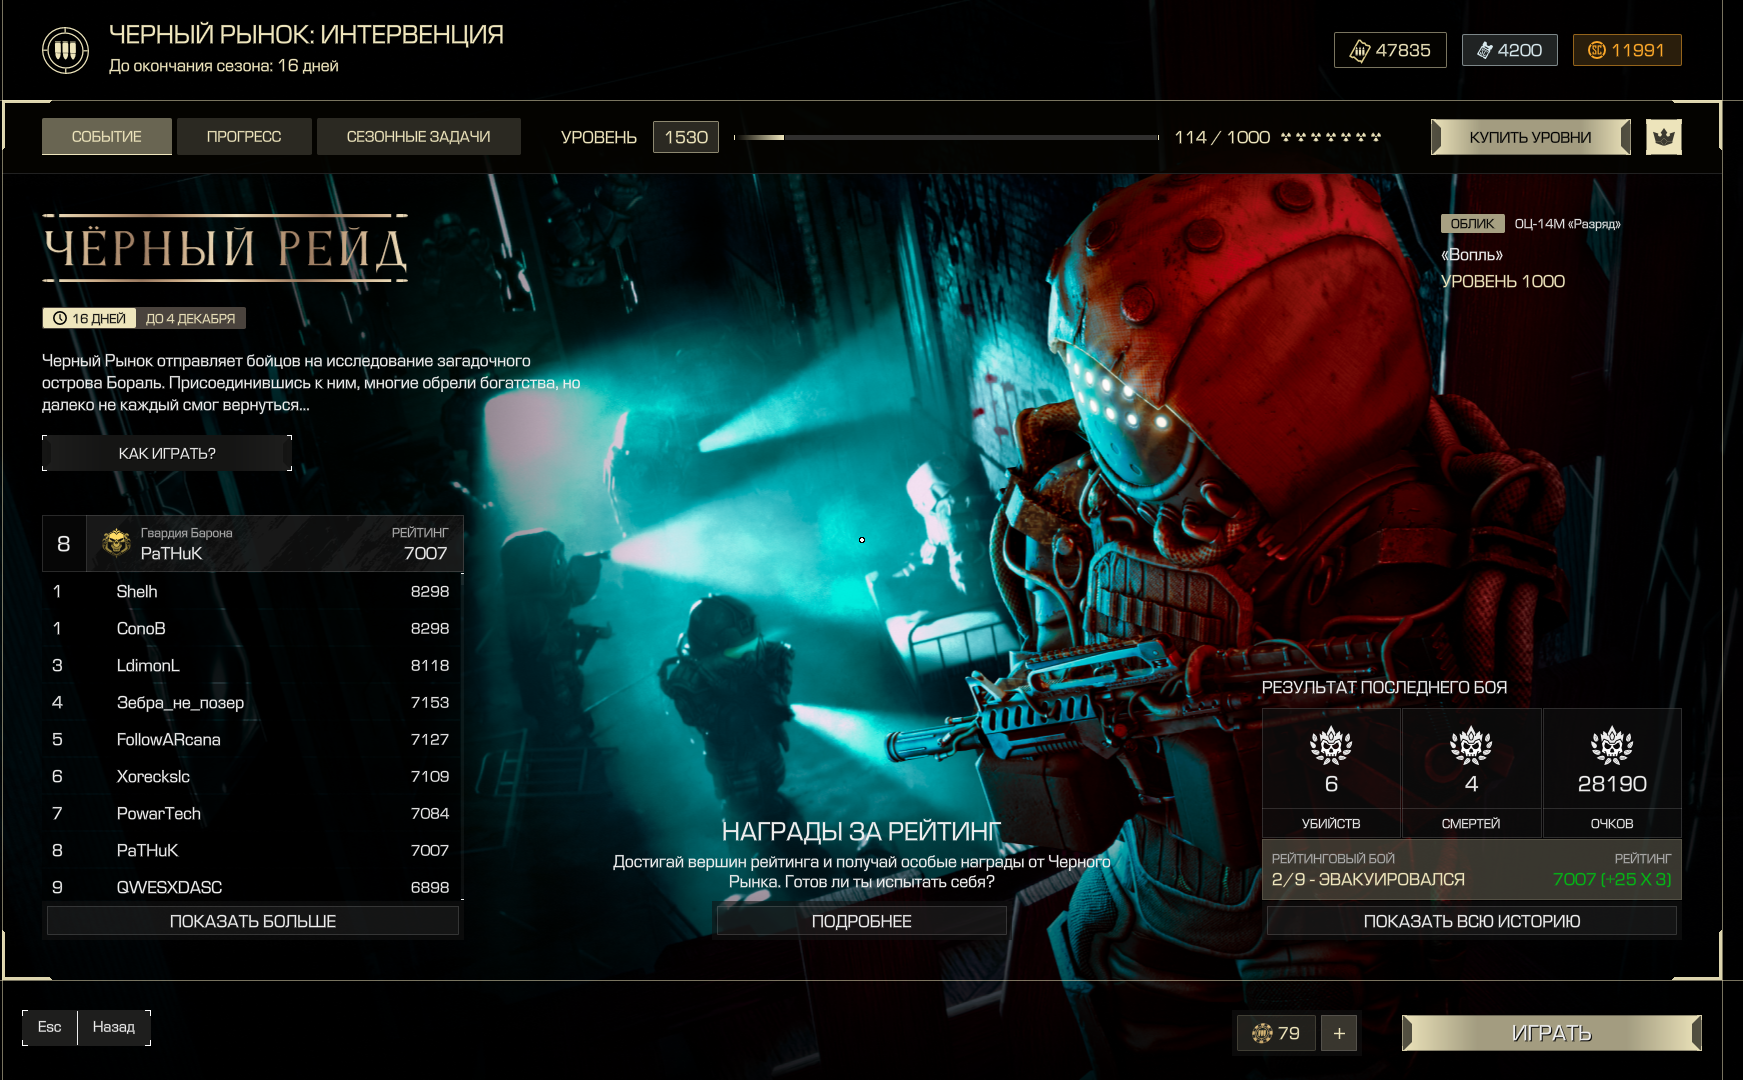Click the clock icon on 16 ДНЕЙ badge
Image resolution: width=1743 pixels, height=1080 pixels.
60,318
